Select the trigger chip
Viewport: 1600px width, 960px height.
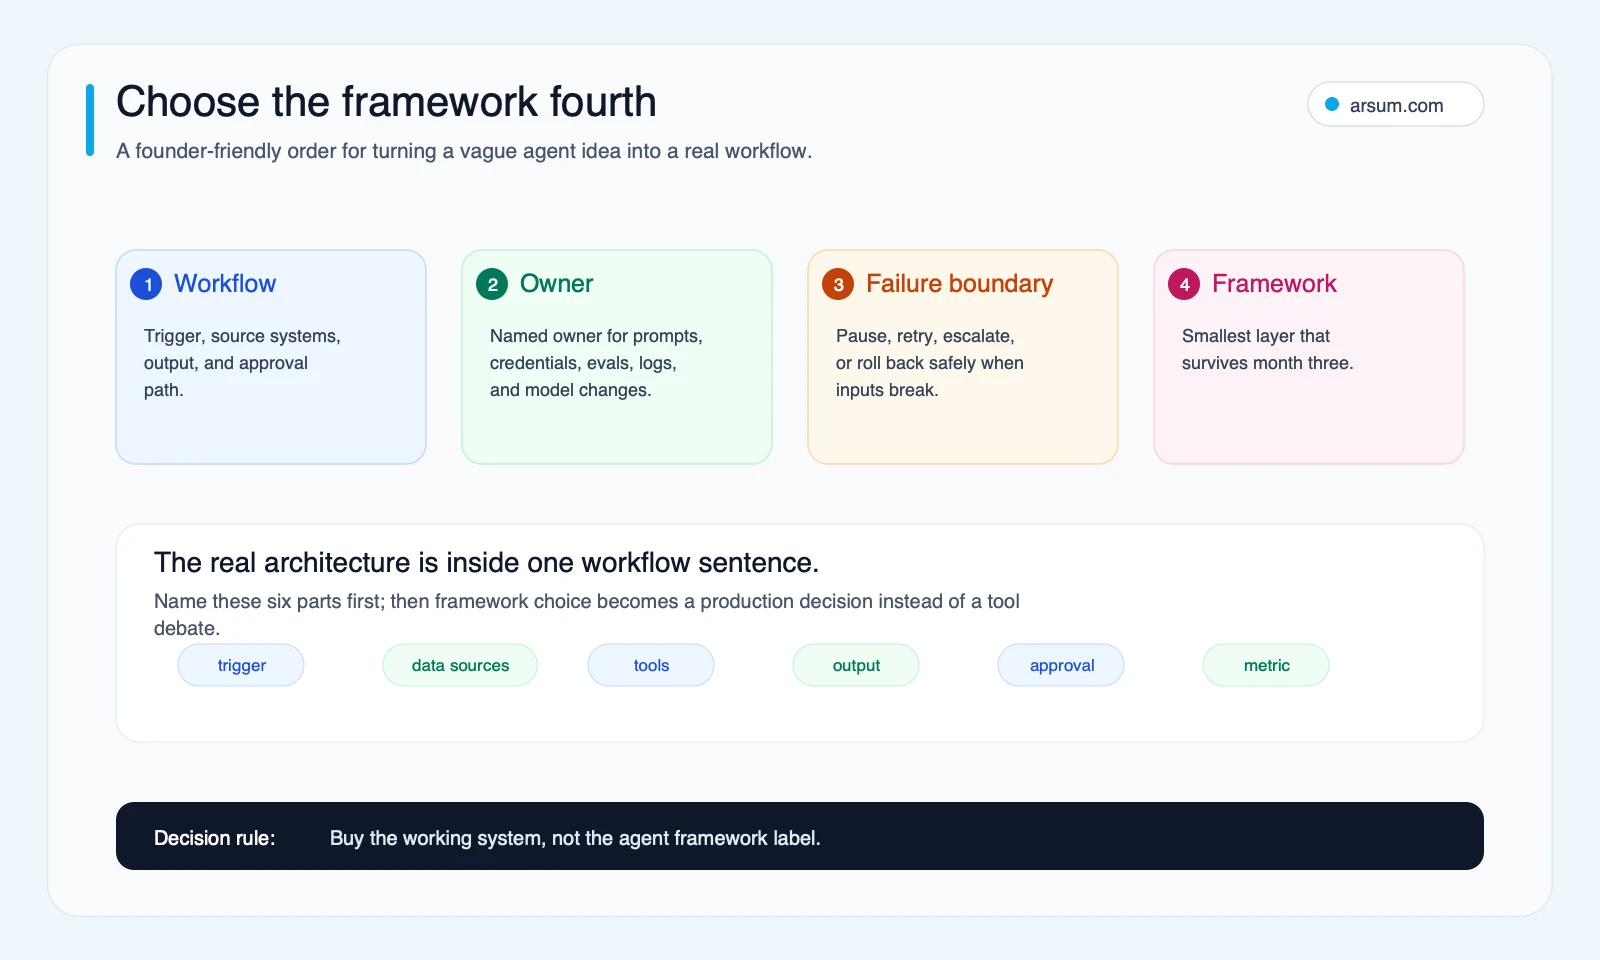click(241, 665)
